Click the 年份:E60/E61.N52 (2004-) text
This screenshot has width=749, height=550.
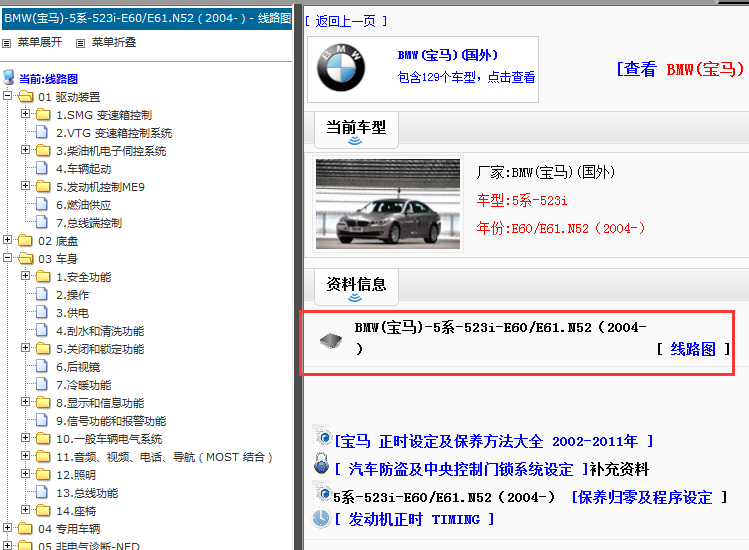pyautogui.click(x=561, y=228)
